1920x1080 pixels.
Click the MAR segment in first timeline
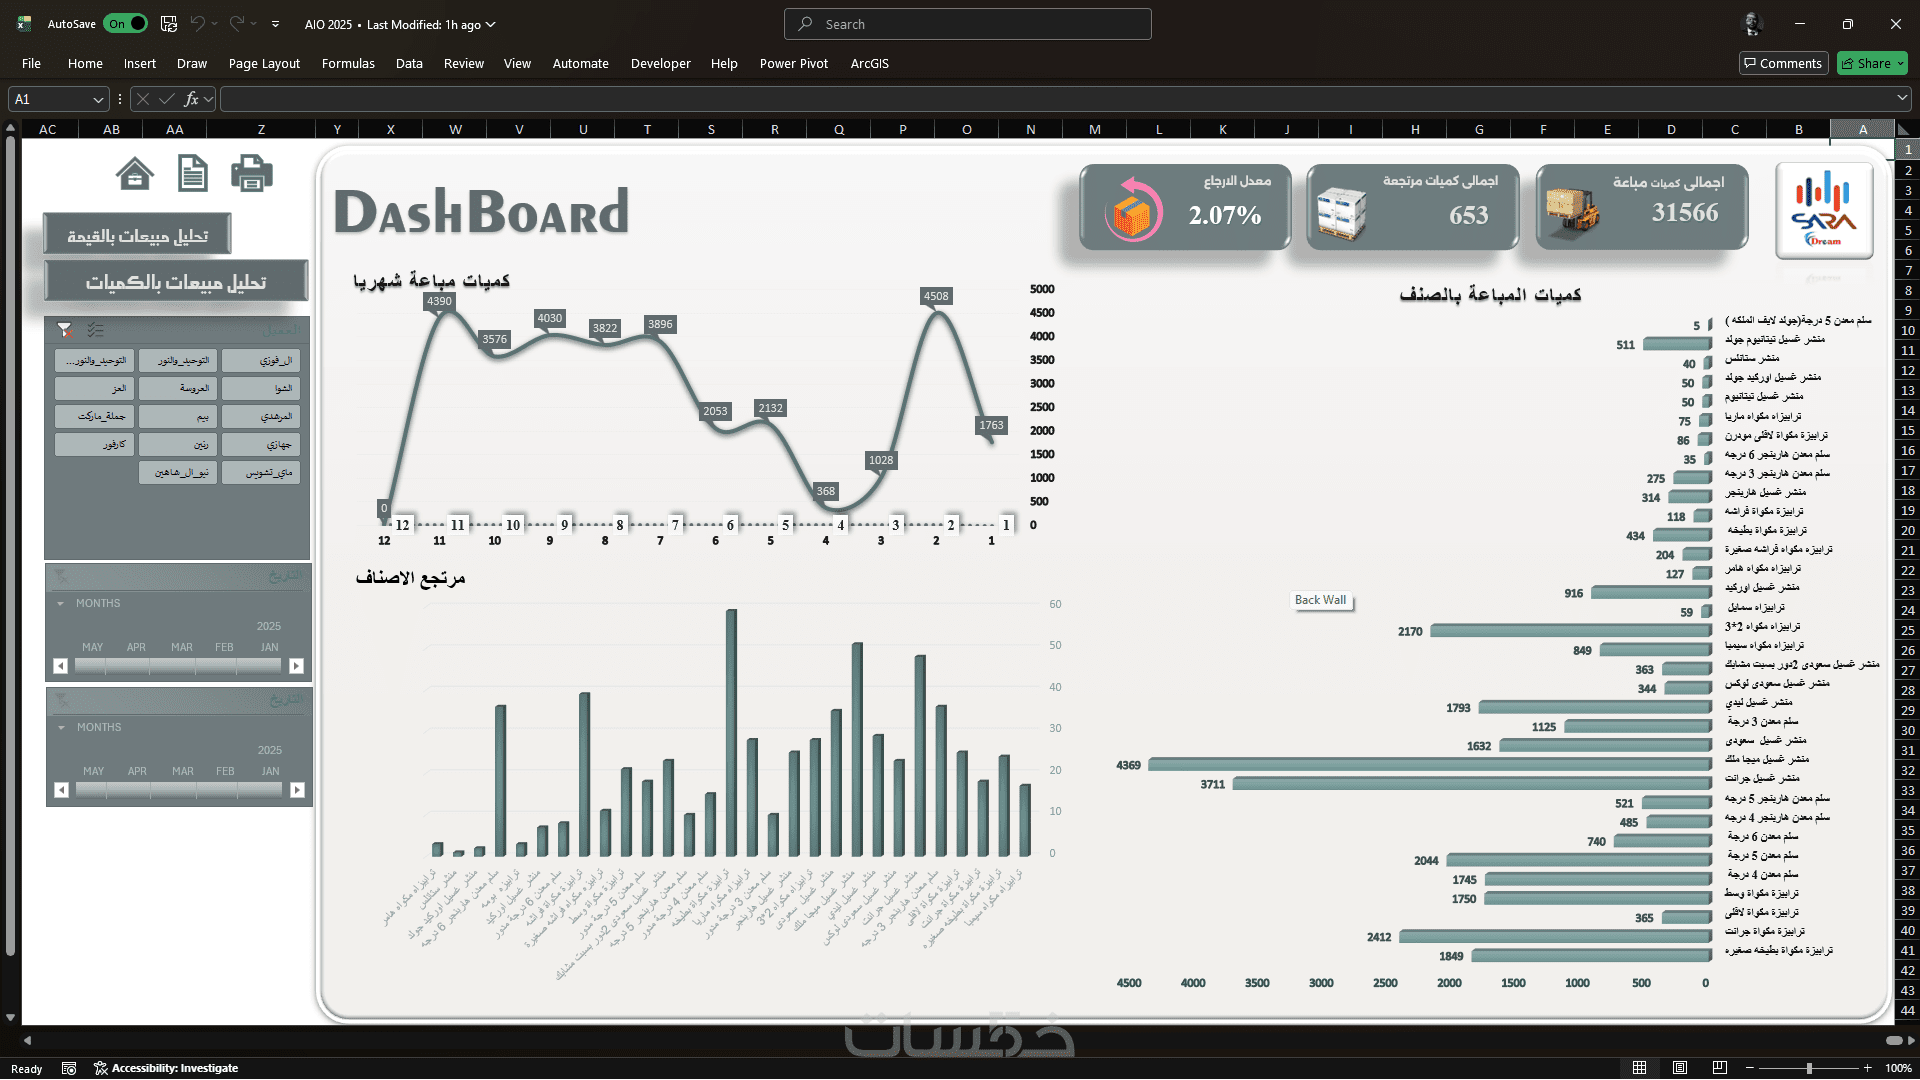pyautogui.click(x=173, y=666)
